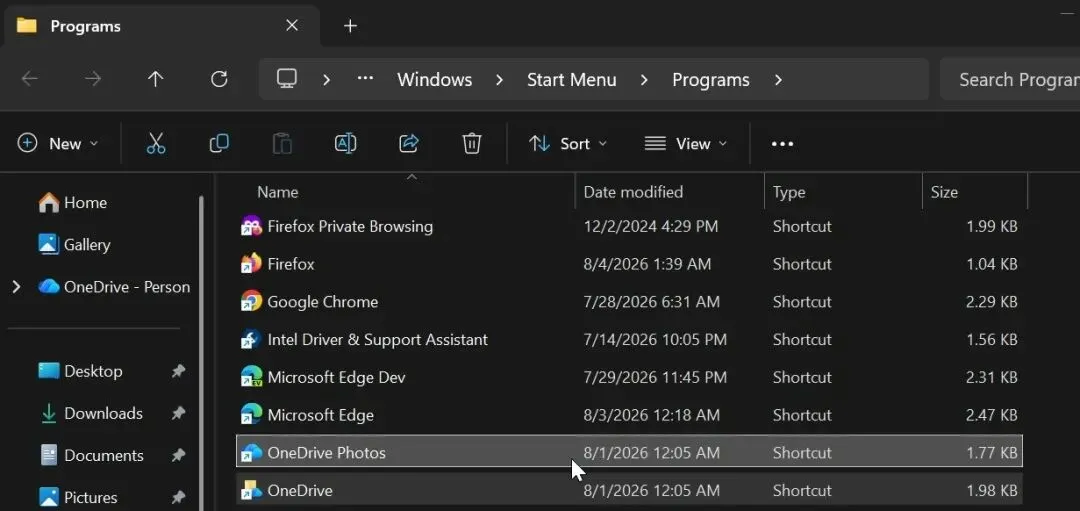The height and width of the screenshot is (511, 1080).
Task: Click the OneDrive shortcut icon in file list
Action: tap(251, 490)
